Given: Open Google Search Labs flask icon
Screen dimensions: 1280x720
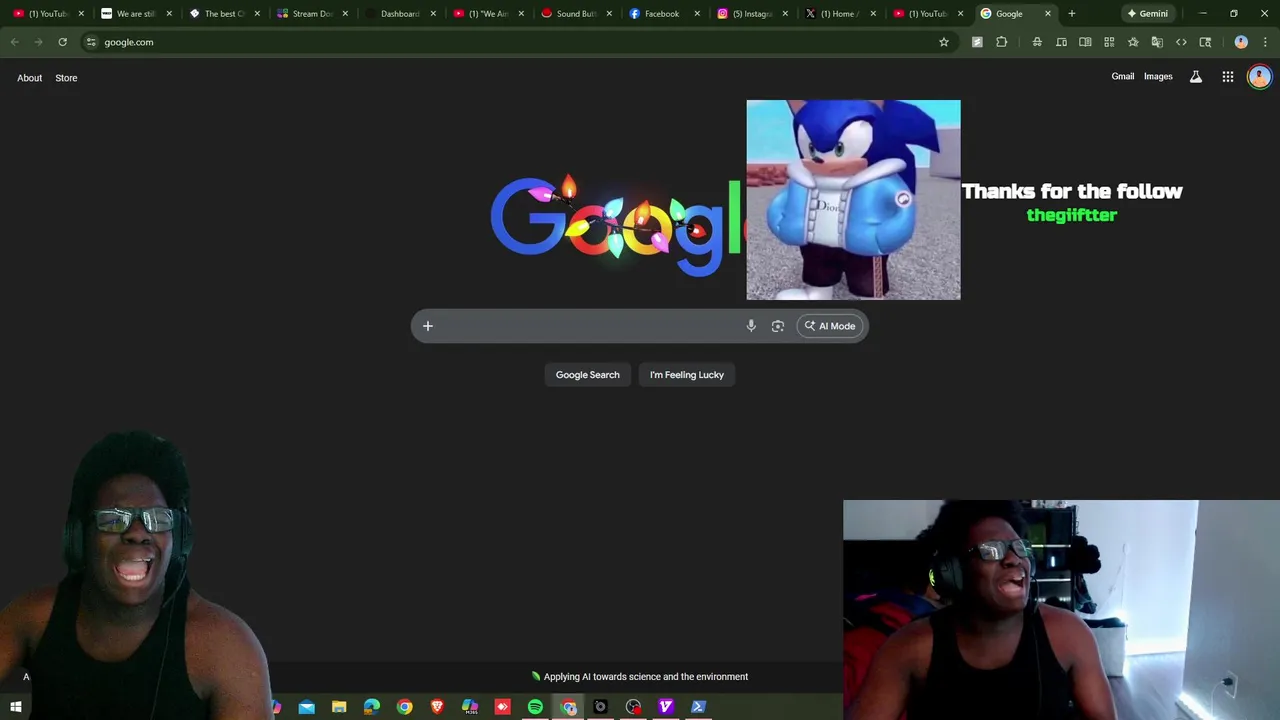Looking at the screenshot, I should click(x=1196, y=77).
